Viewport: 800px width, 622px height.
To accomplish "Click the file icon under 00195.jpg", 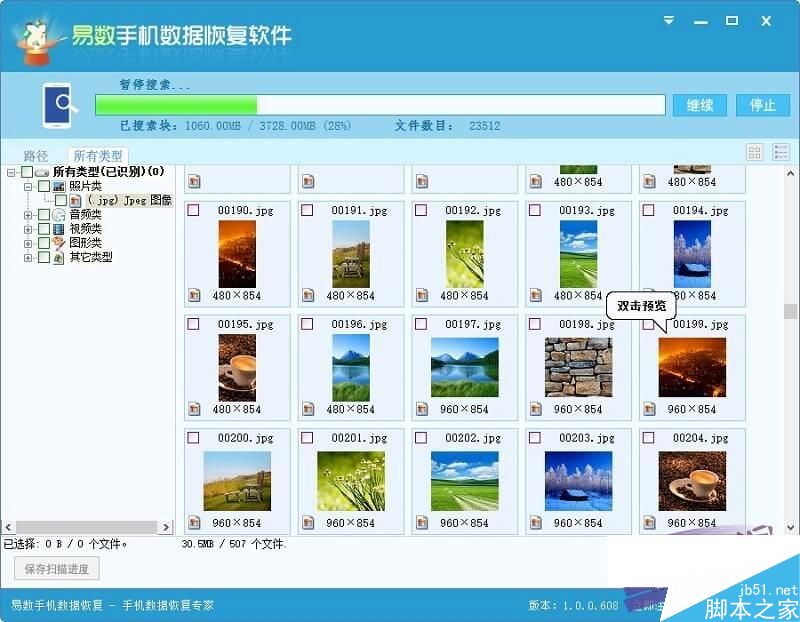I will coord(194,409).
